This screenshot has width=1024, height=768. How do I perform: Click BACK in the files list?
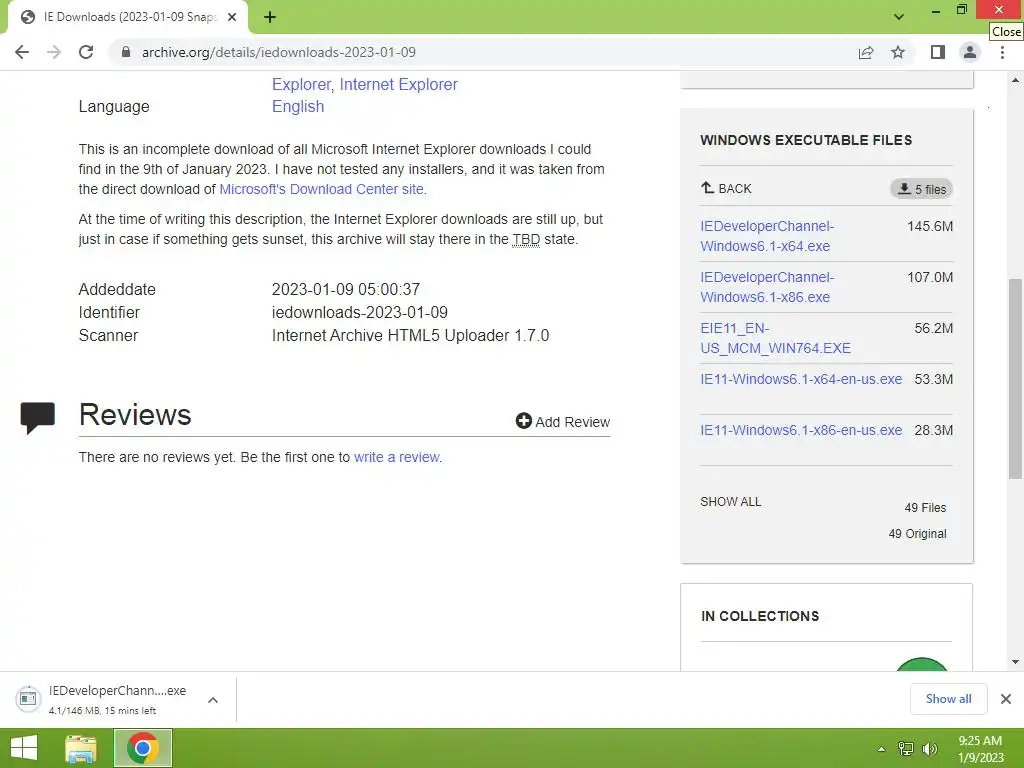coord(726,189)
